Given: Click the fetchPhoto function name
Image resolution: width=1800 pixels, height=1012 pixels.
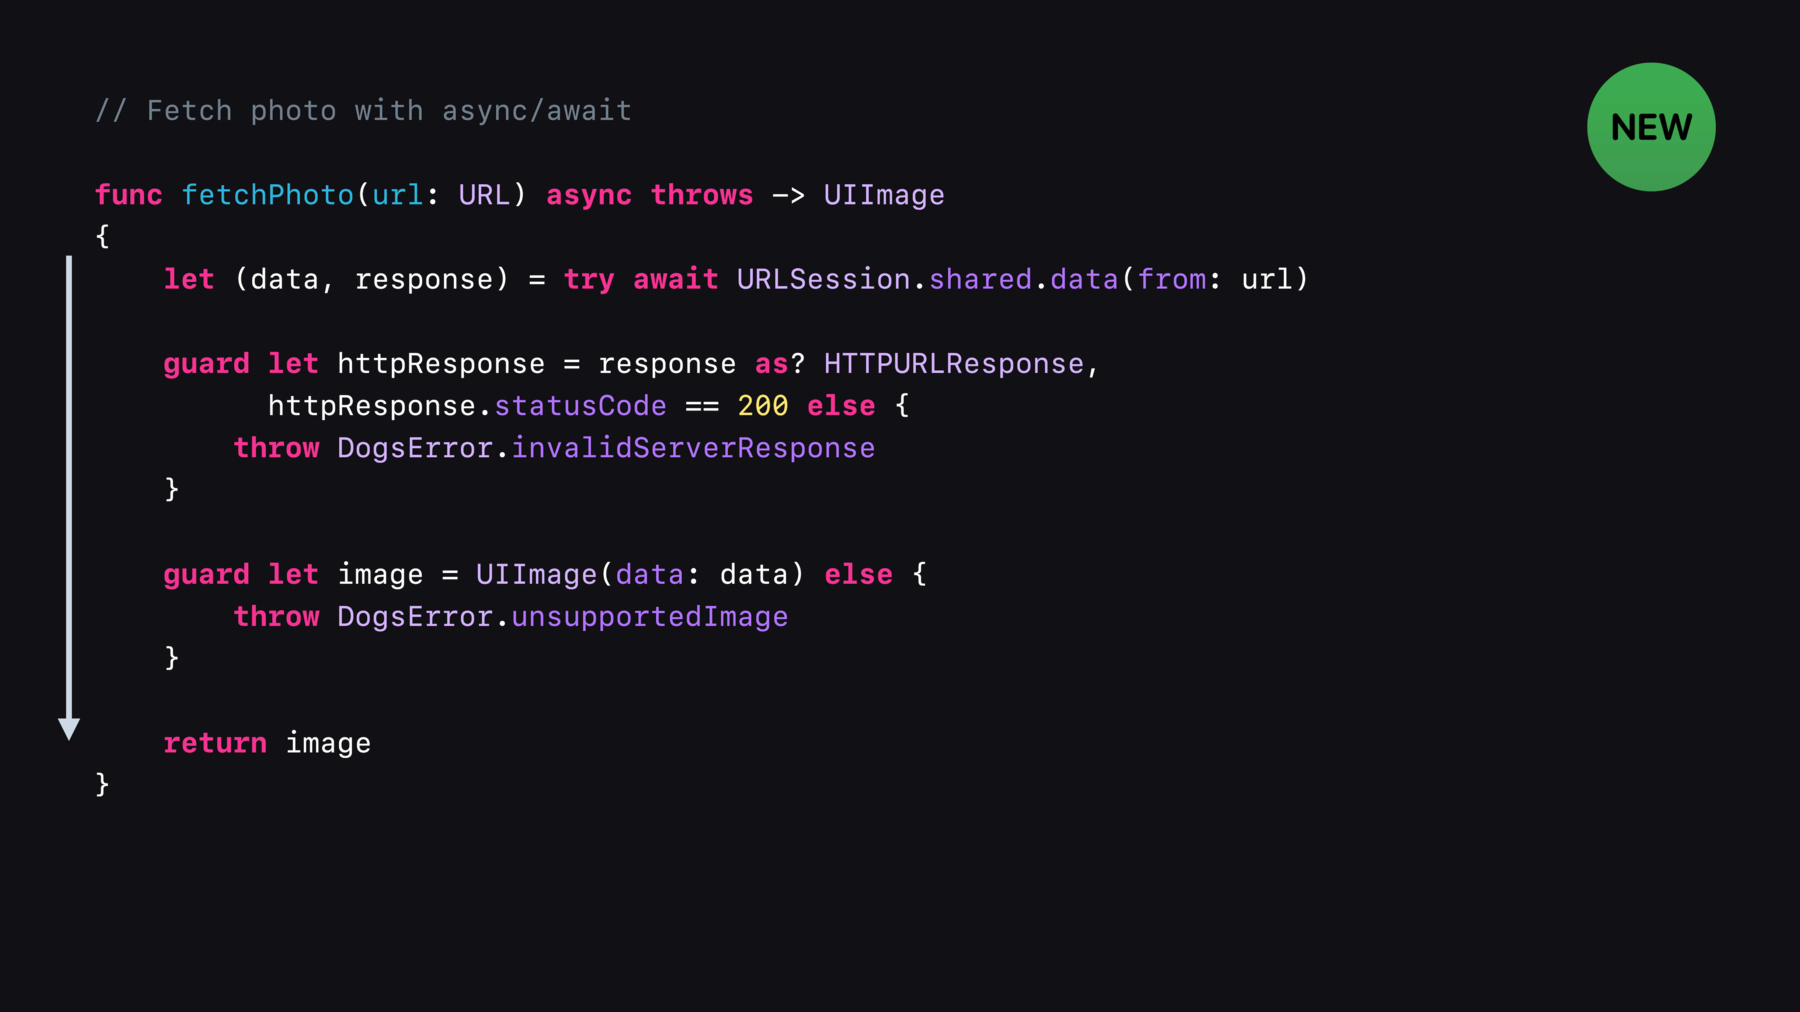Looking at the screenshot, I should (x=267, y=195).
